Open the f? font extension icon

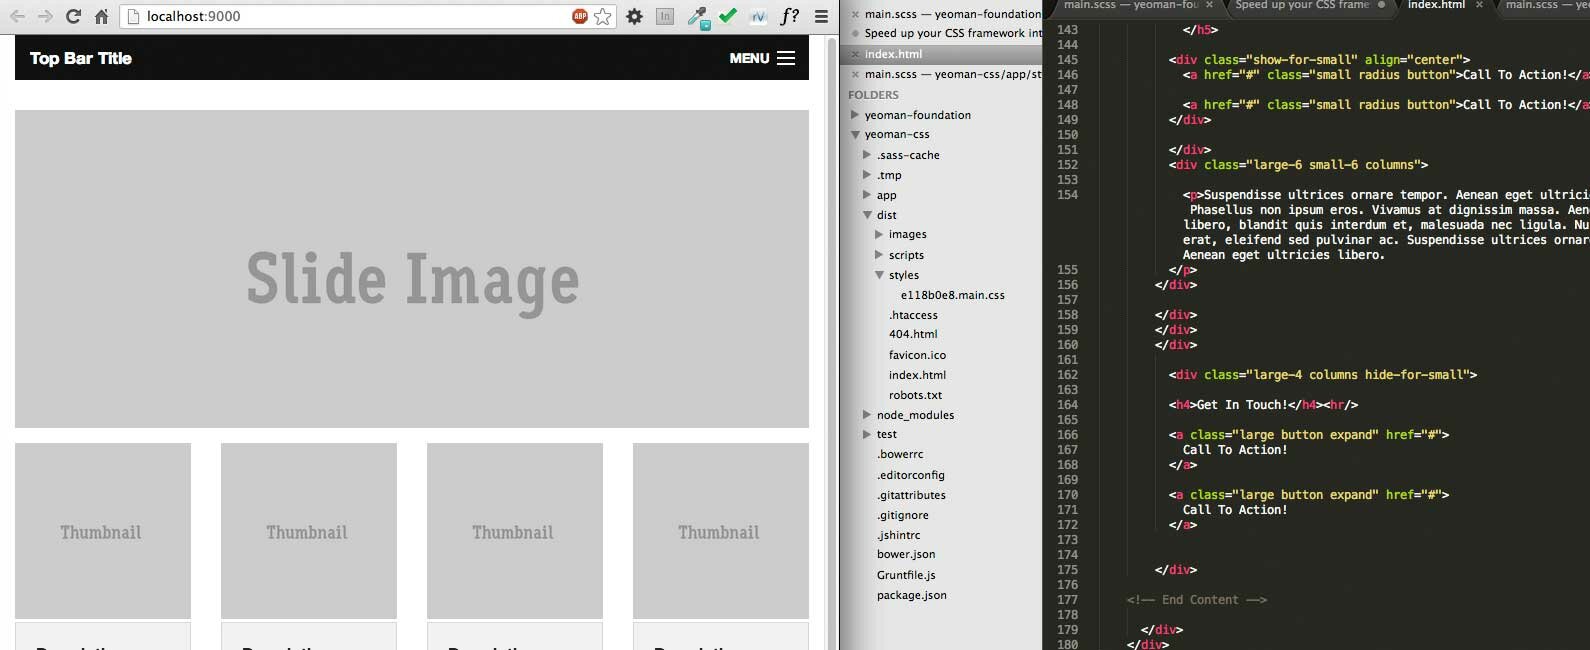(x=790, y=16)
